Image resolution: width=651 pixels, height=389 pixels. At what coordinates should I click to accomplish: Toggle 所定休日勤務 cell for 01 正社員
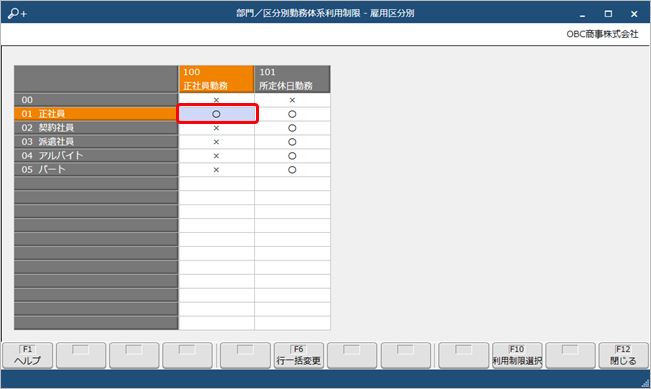tap(292, 114)
